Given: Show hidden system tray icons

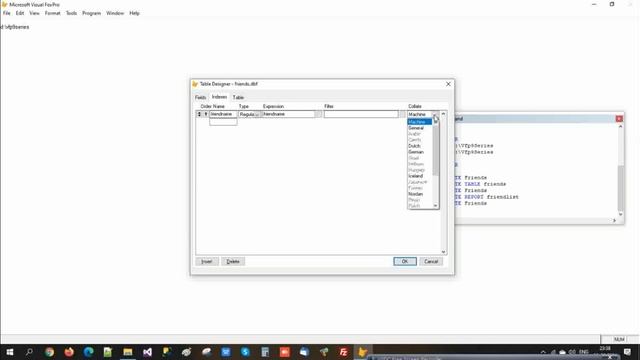Looking at the screenshot, I should click(x=543, y=352).
